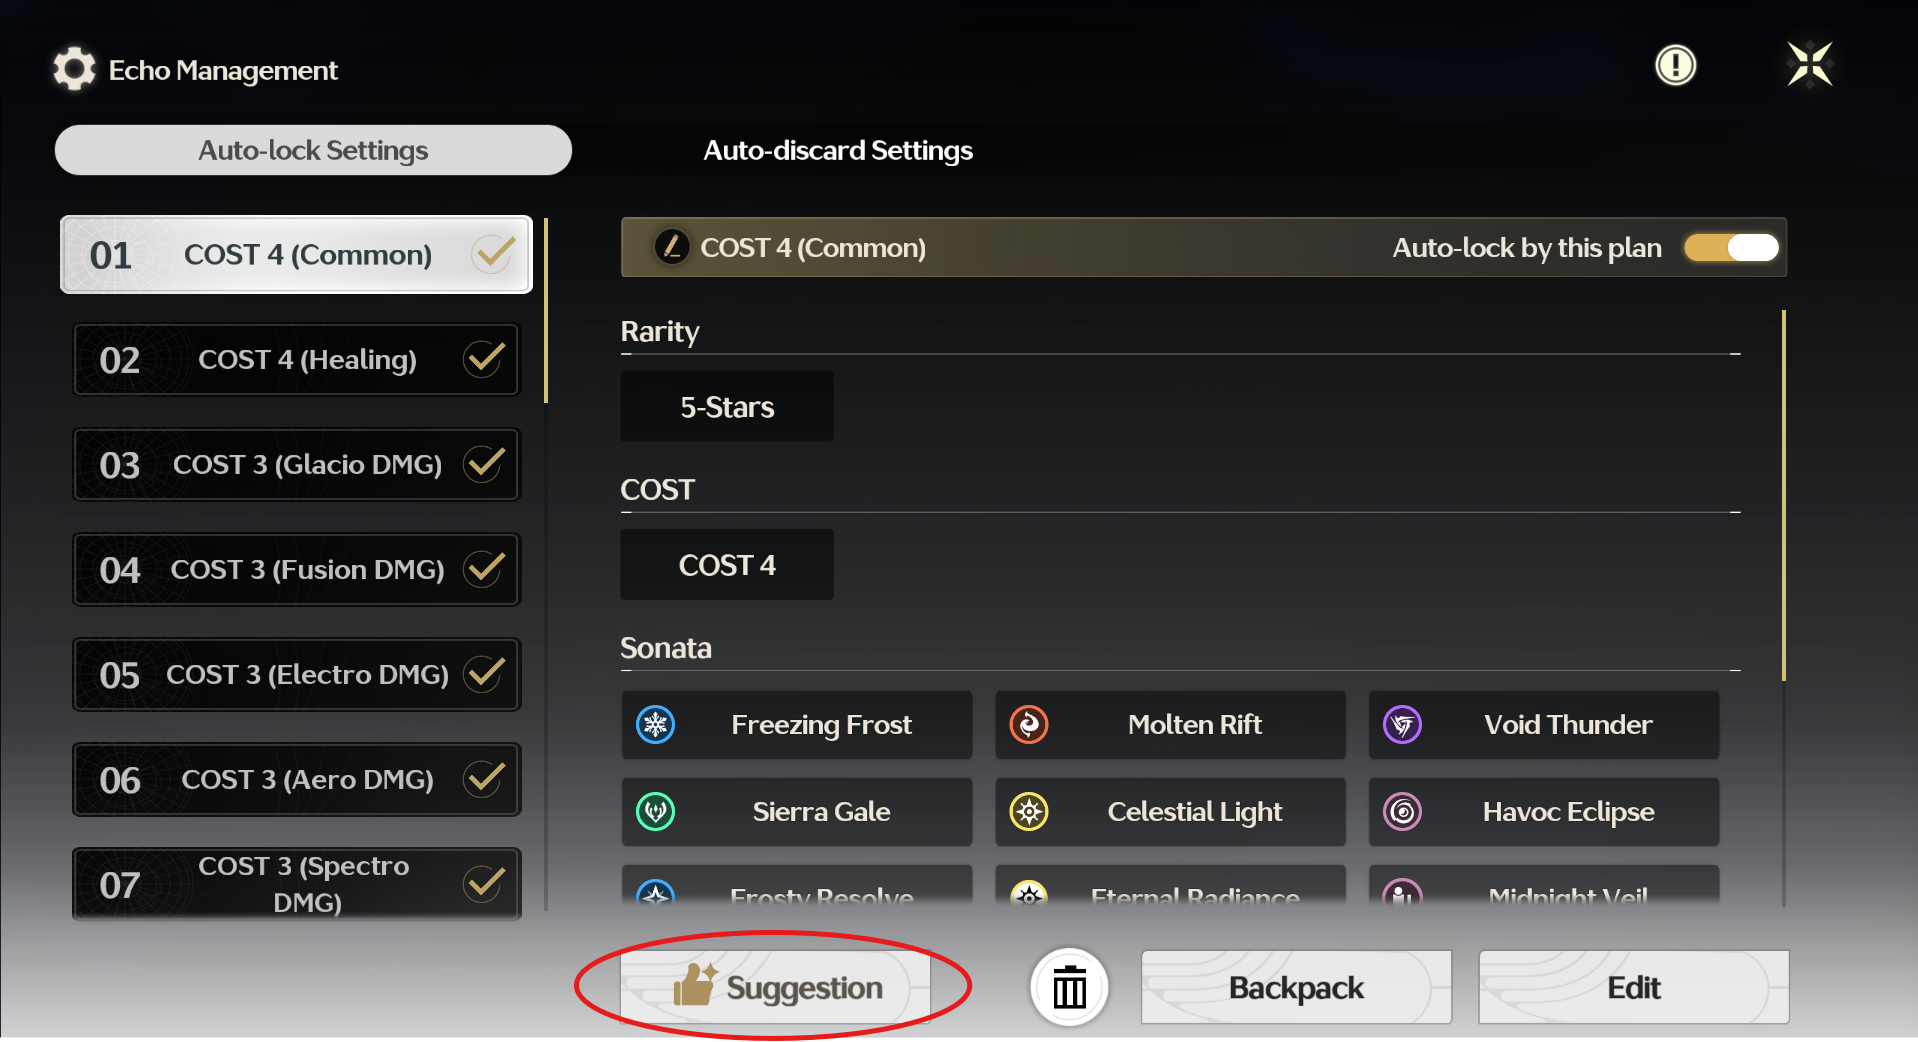The width and height of the screenshot is (1918, 1042).
Task: Toggle checkmark on COST 3 (Aero DMG)
Action: coord(484,779)
